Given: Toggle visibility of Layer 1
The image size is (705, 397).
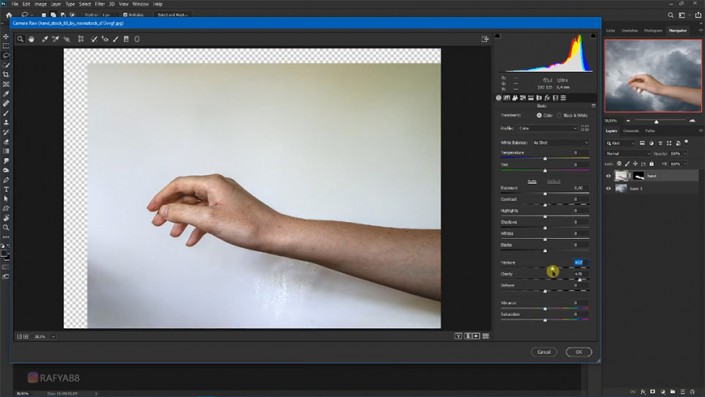Looking at the screenshot, I should 608,188.
